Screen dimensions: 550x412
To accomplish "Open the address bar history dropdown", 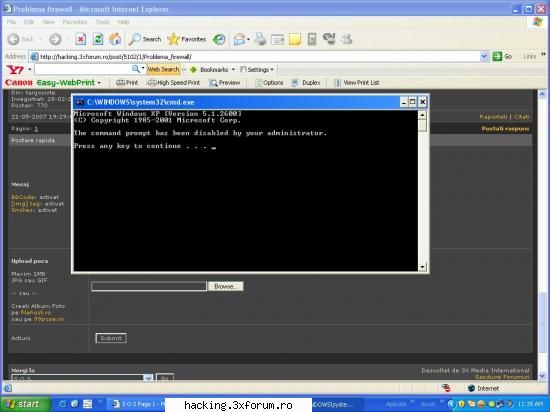I will (x=484, y=56).
